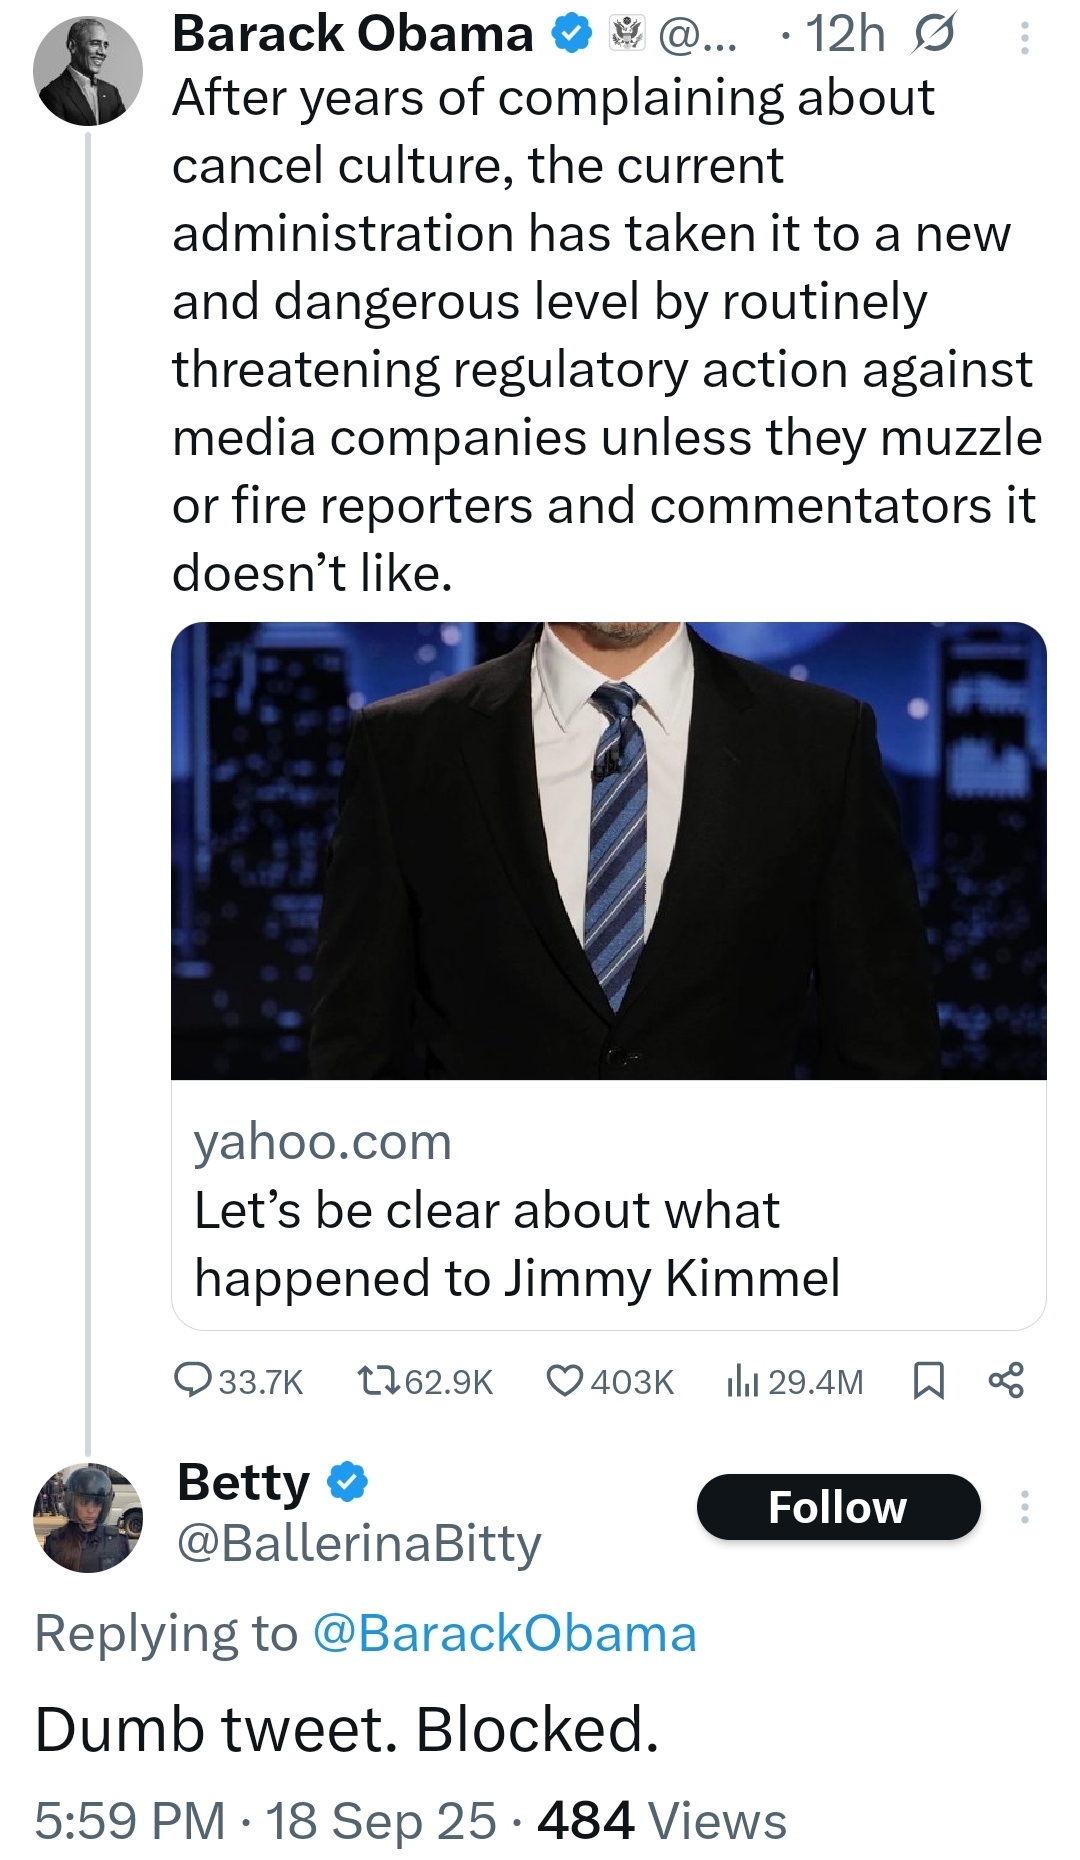This screenshot has width=1080, height=1860.
Task: Tap the government seal badge icon
Action: point(628,35)
